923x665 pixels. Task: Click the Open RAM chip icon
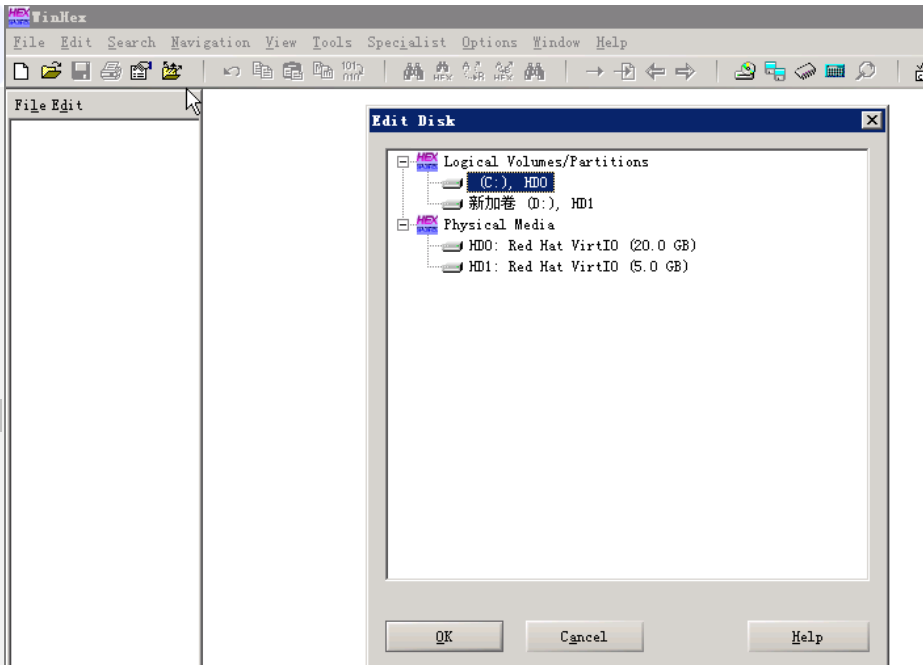[x=805, y=71]
